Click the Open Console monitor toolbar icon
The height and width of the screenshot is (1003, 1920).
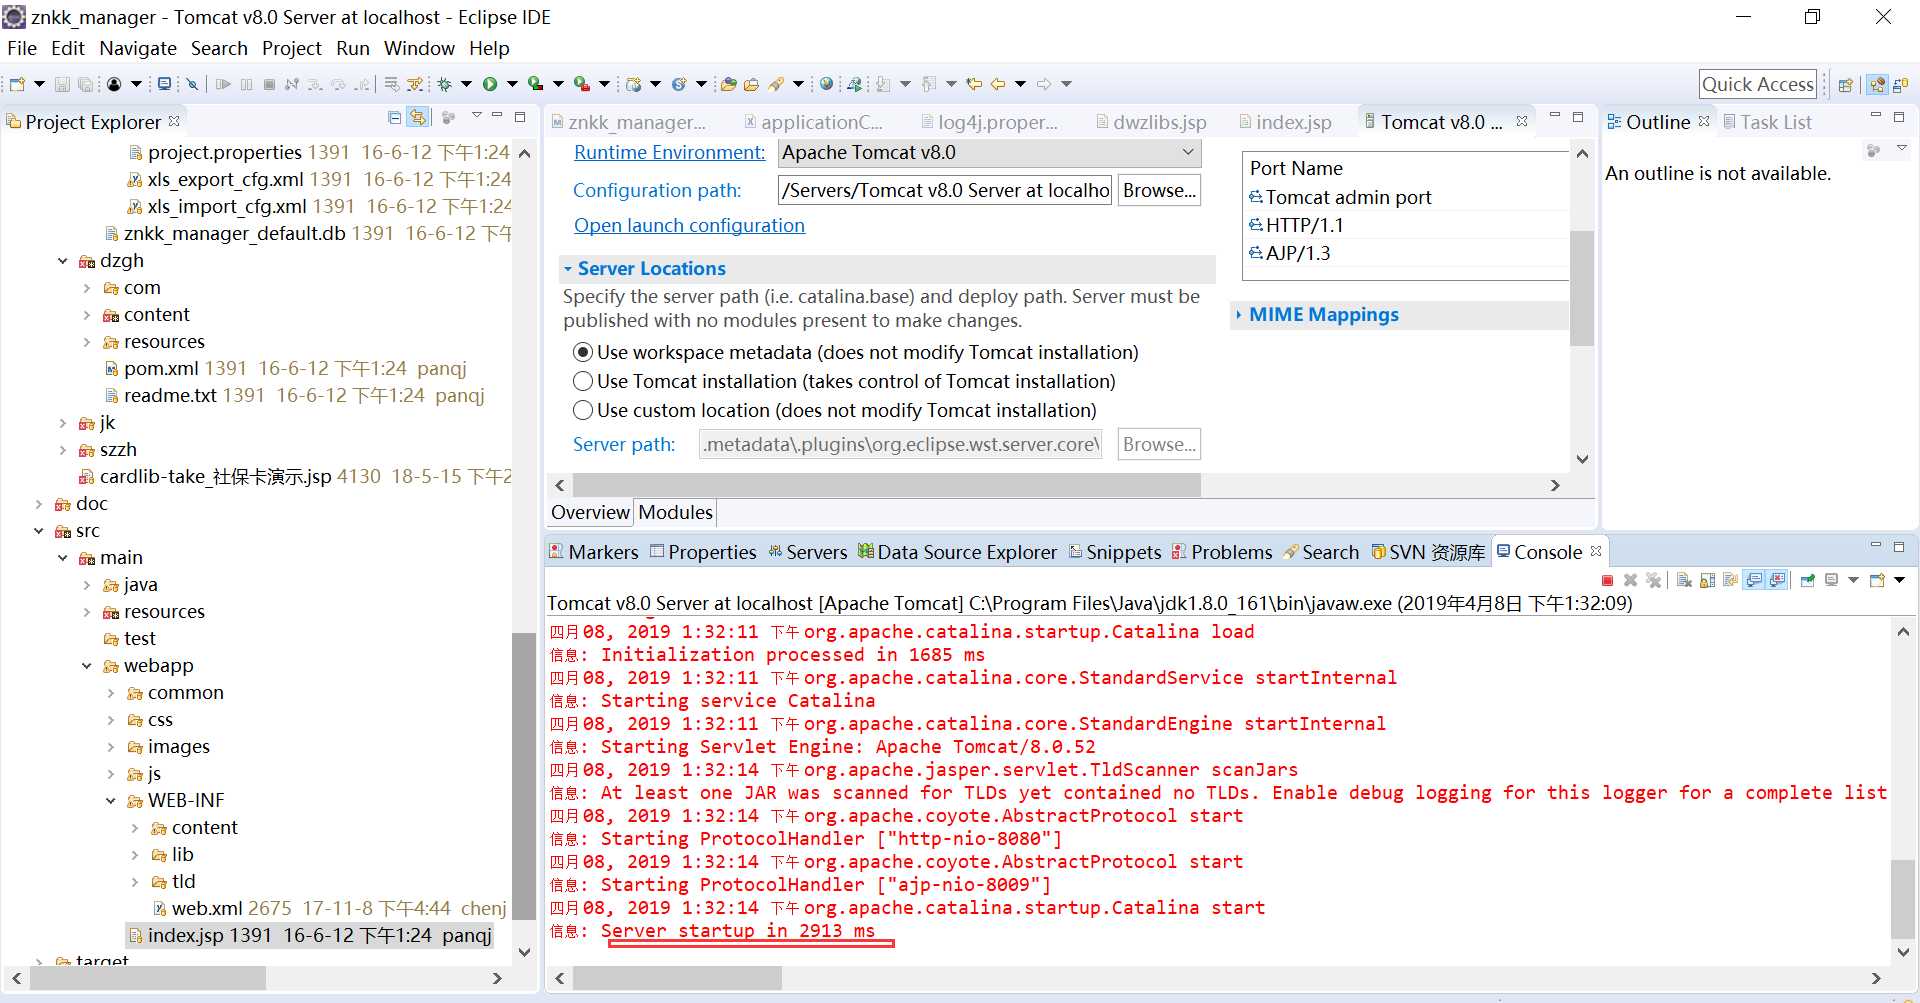pos(164,84)
